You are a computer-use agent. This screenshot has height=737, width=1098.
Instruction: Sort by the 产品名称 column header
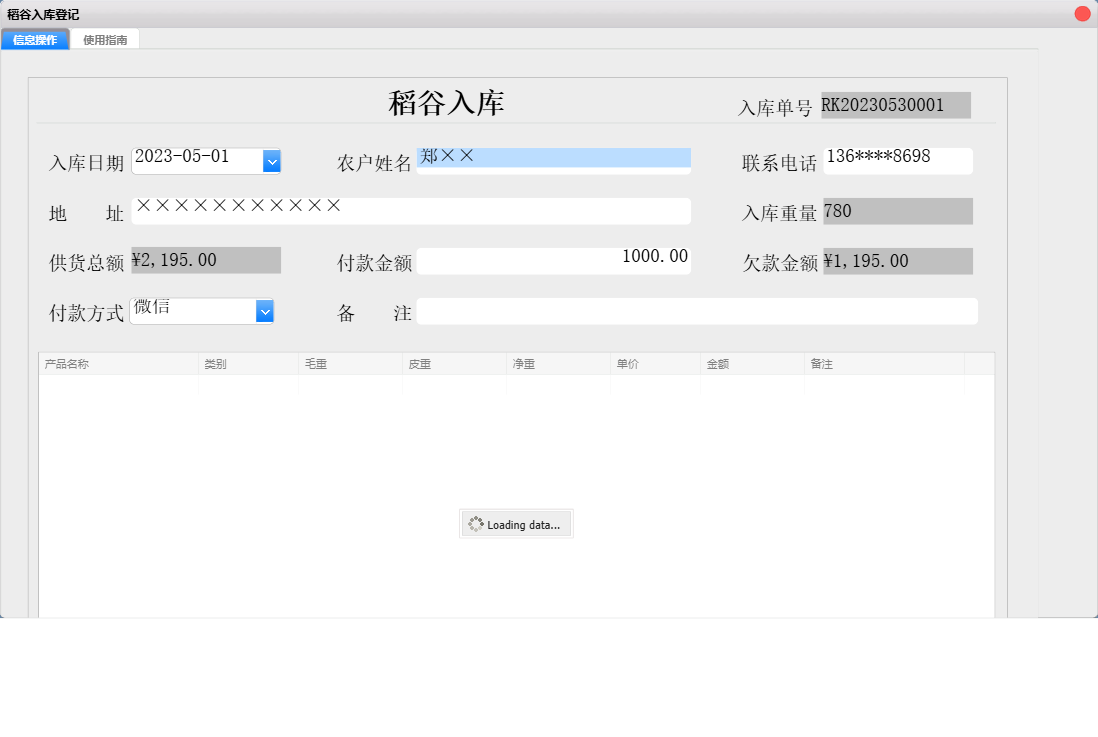pyautogui.click(x=118, y=364)
